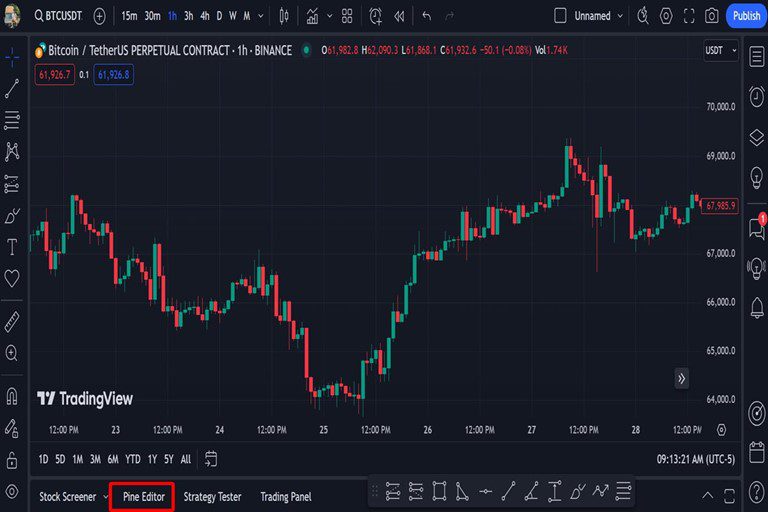Take a chart snapshot with camera icon
This screenshot has height=512, width=768.
click(x=712, y=16)
